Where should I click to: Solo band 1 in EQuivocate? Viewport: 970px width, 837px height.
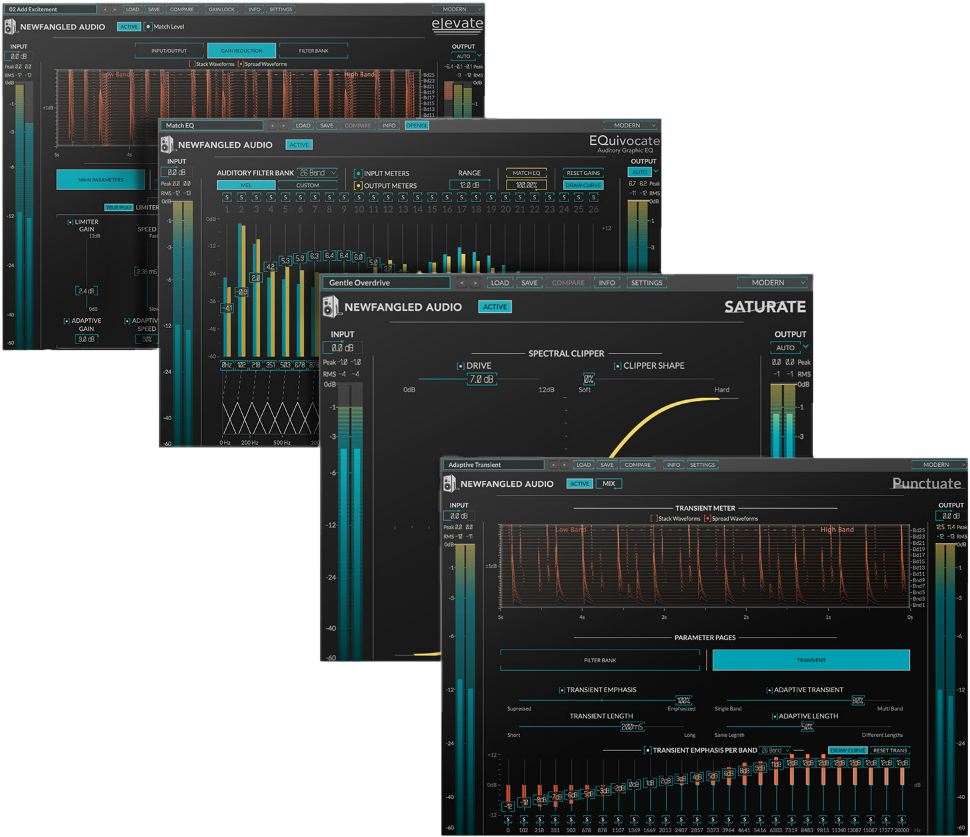tap(226, 197)
